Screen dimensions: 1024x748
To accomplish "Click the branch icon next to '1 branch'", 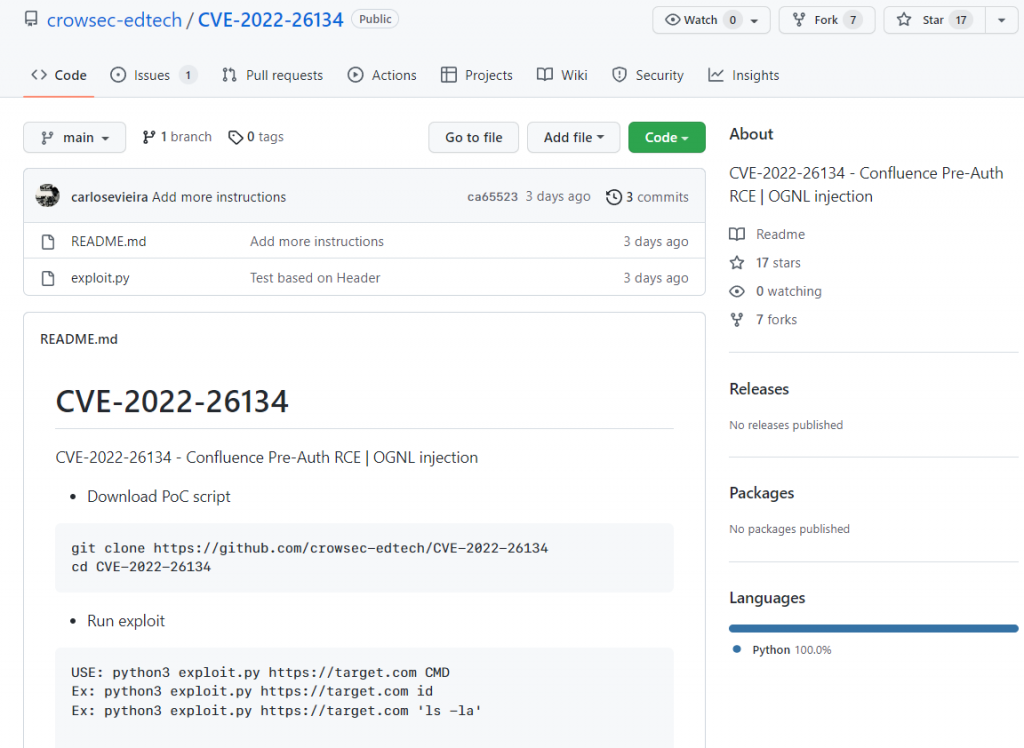I will pos(150,136).
